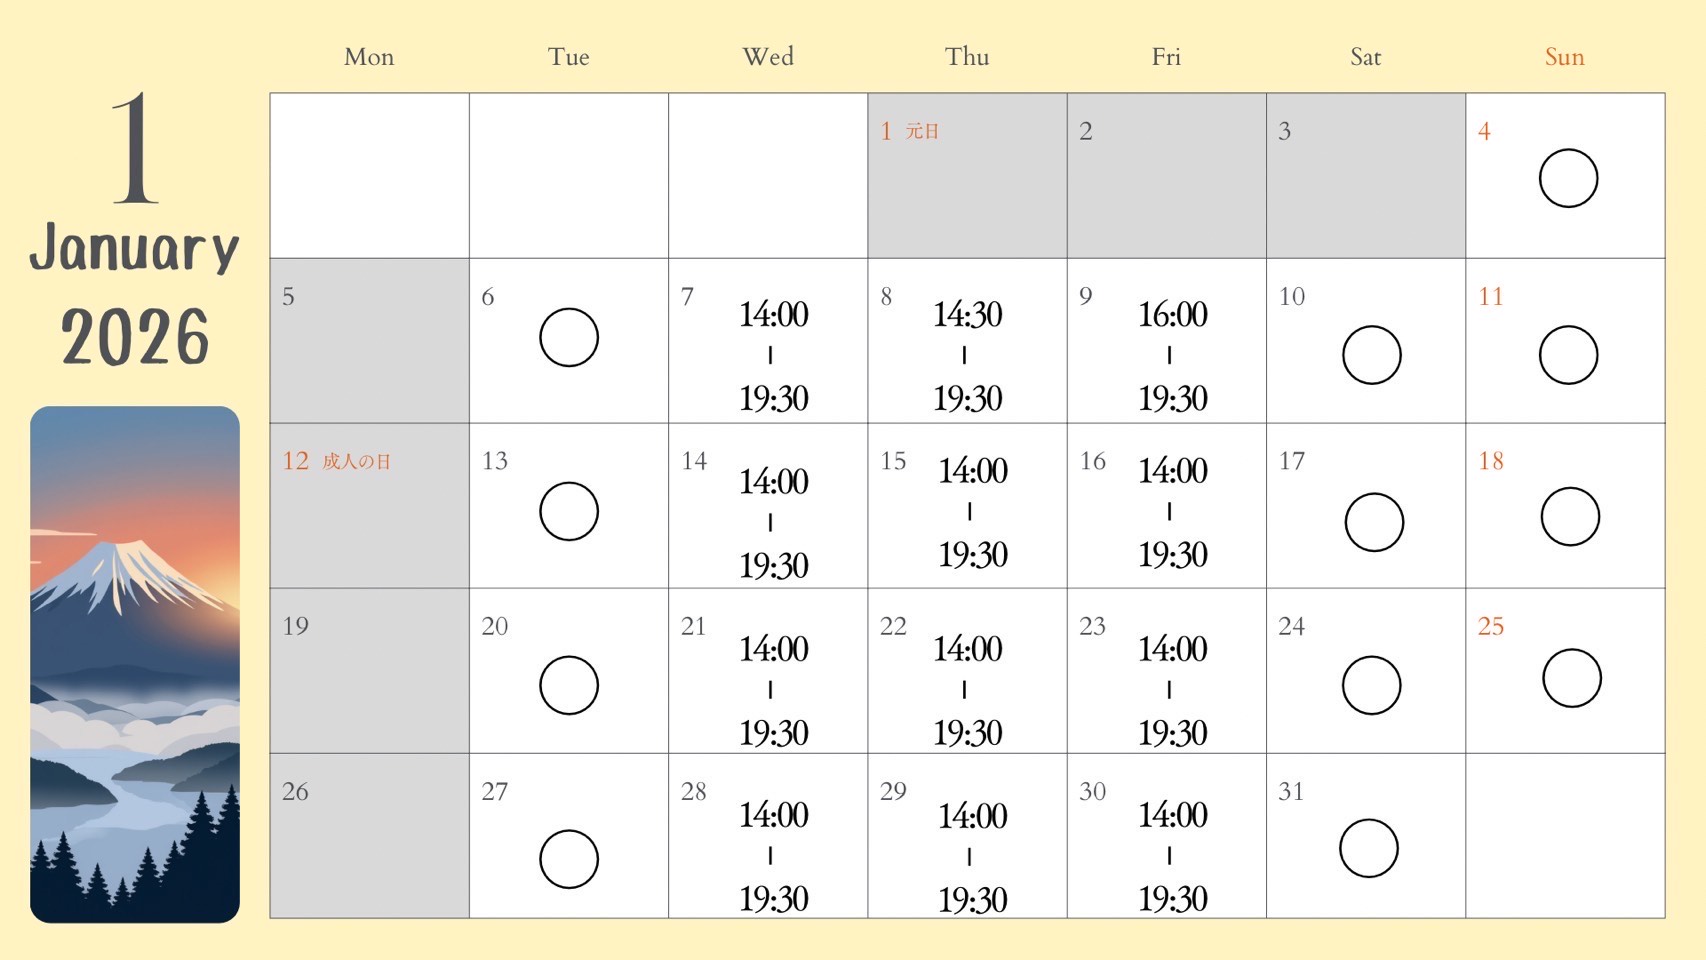Click the circle on January 4
The height and width of the screenshot is (960, 1706).
(1568, 178)
